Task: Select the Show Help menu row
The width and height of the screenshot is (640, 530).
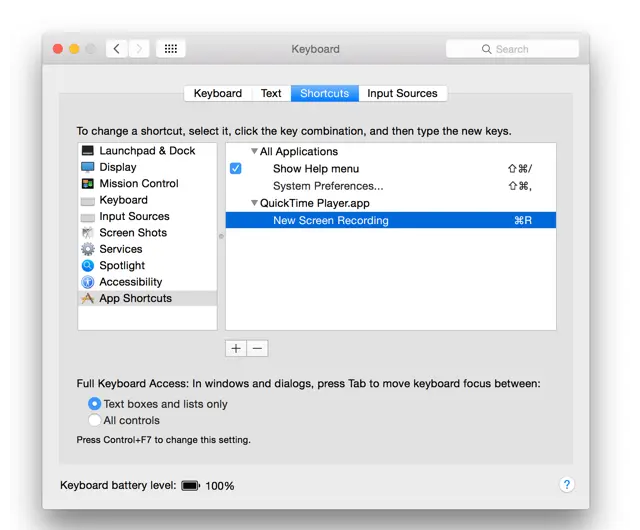Action: (x=391, y=168)
